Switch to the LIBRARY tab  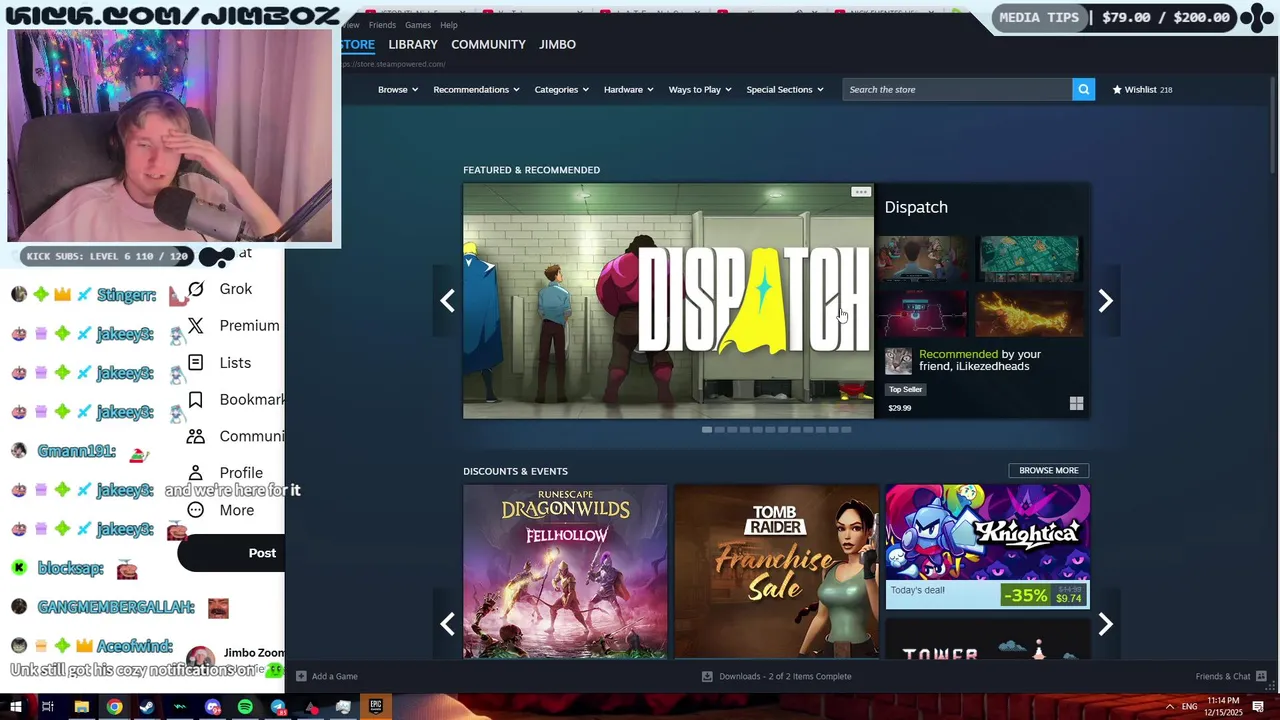[413, 45]
